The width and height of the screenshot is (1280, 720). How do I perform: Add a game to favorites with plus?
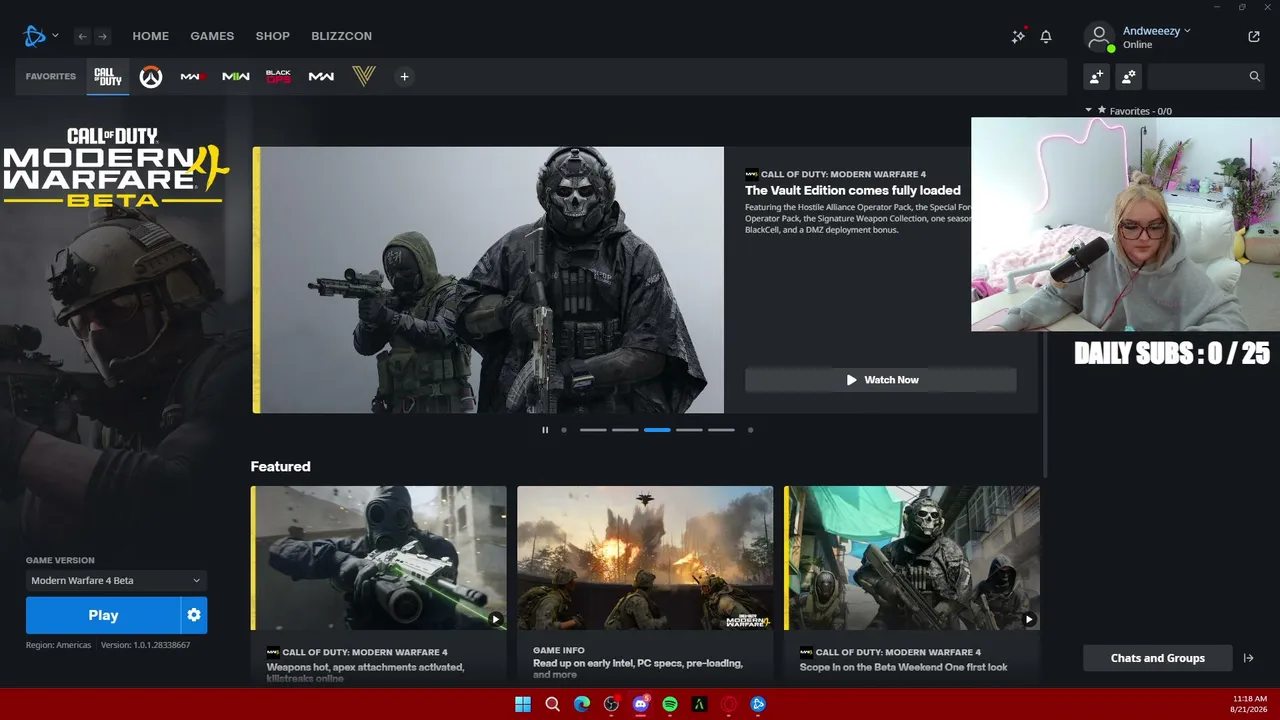404,76
